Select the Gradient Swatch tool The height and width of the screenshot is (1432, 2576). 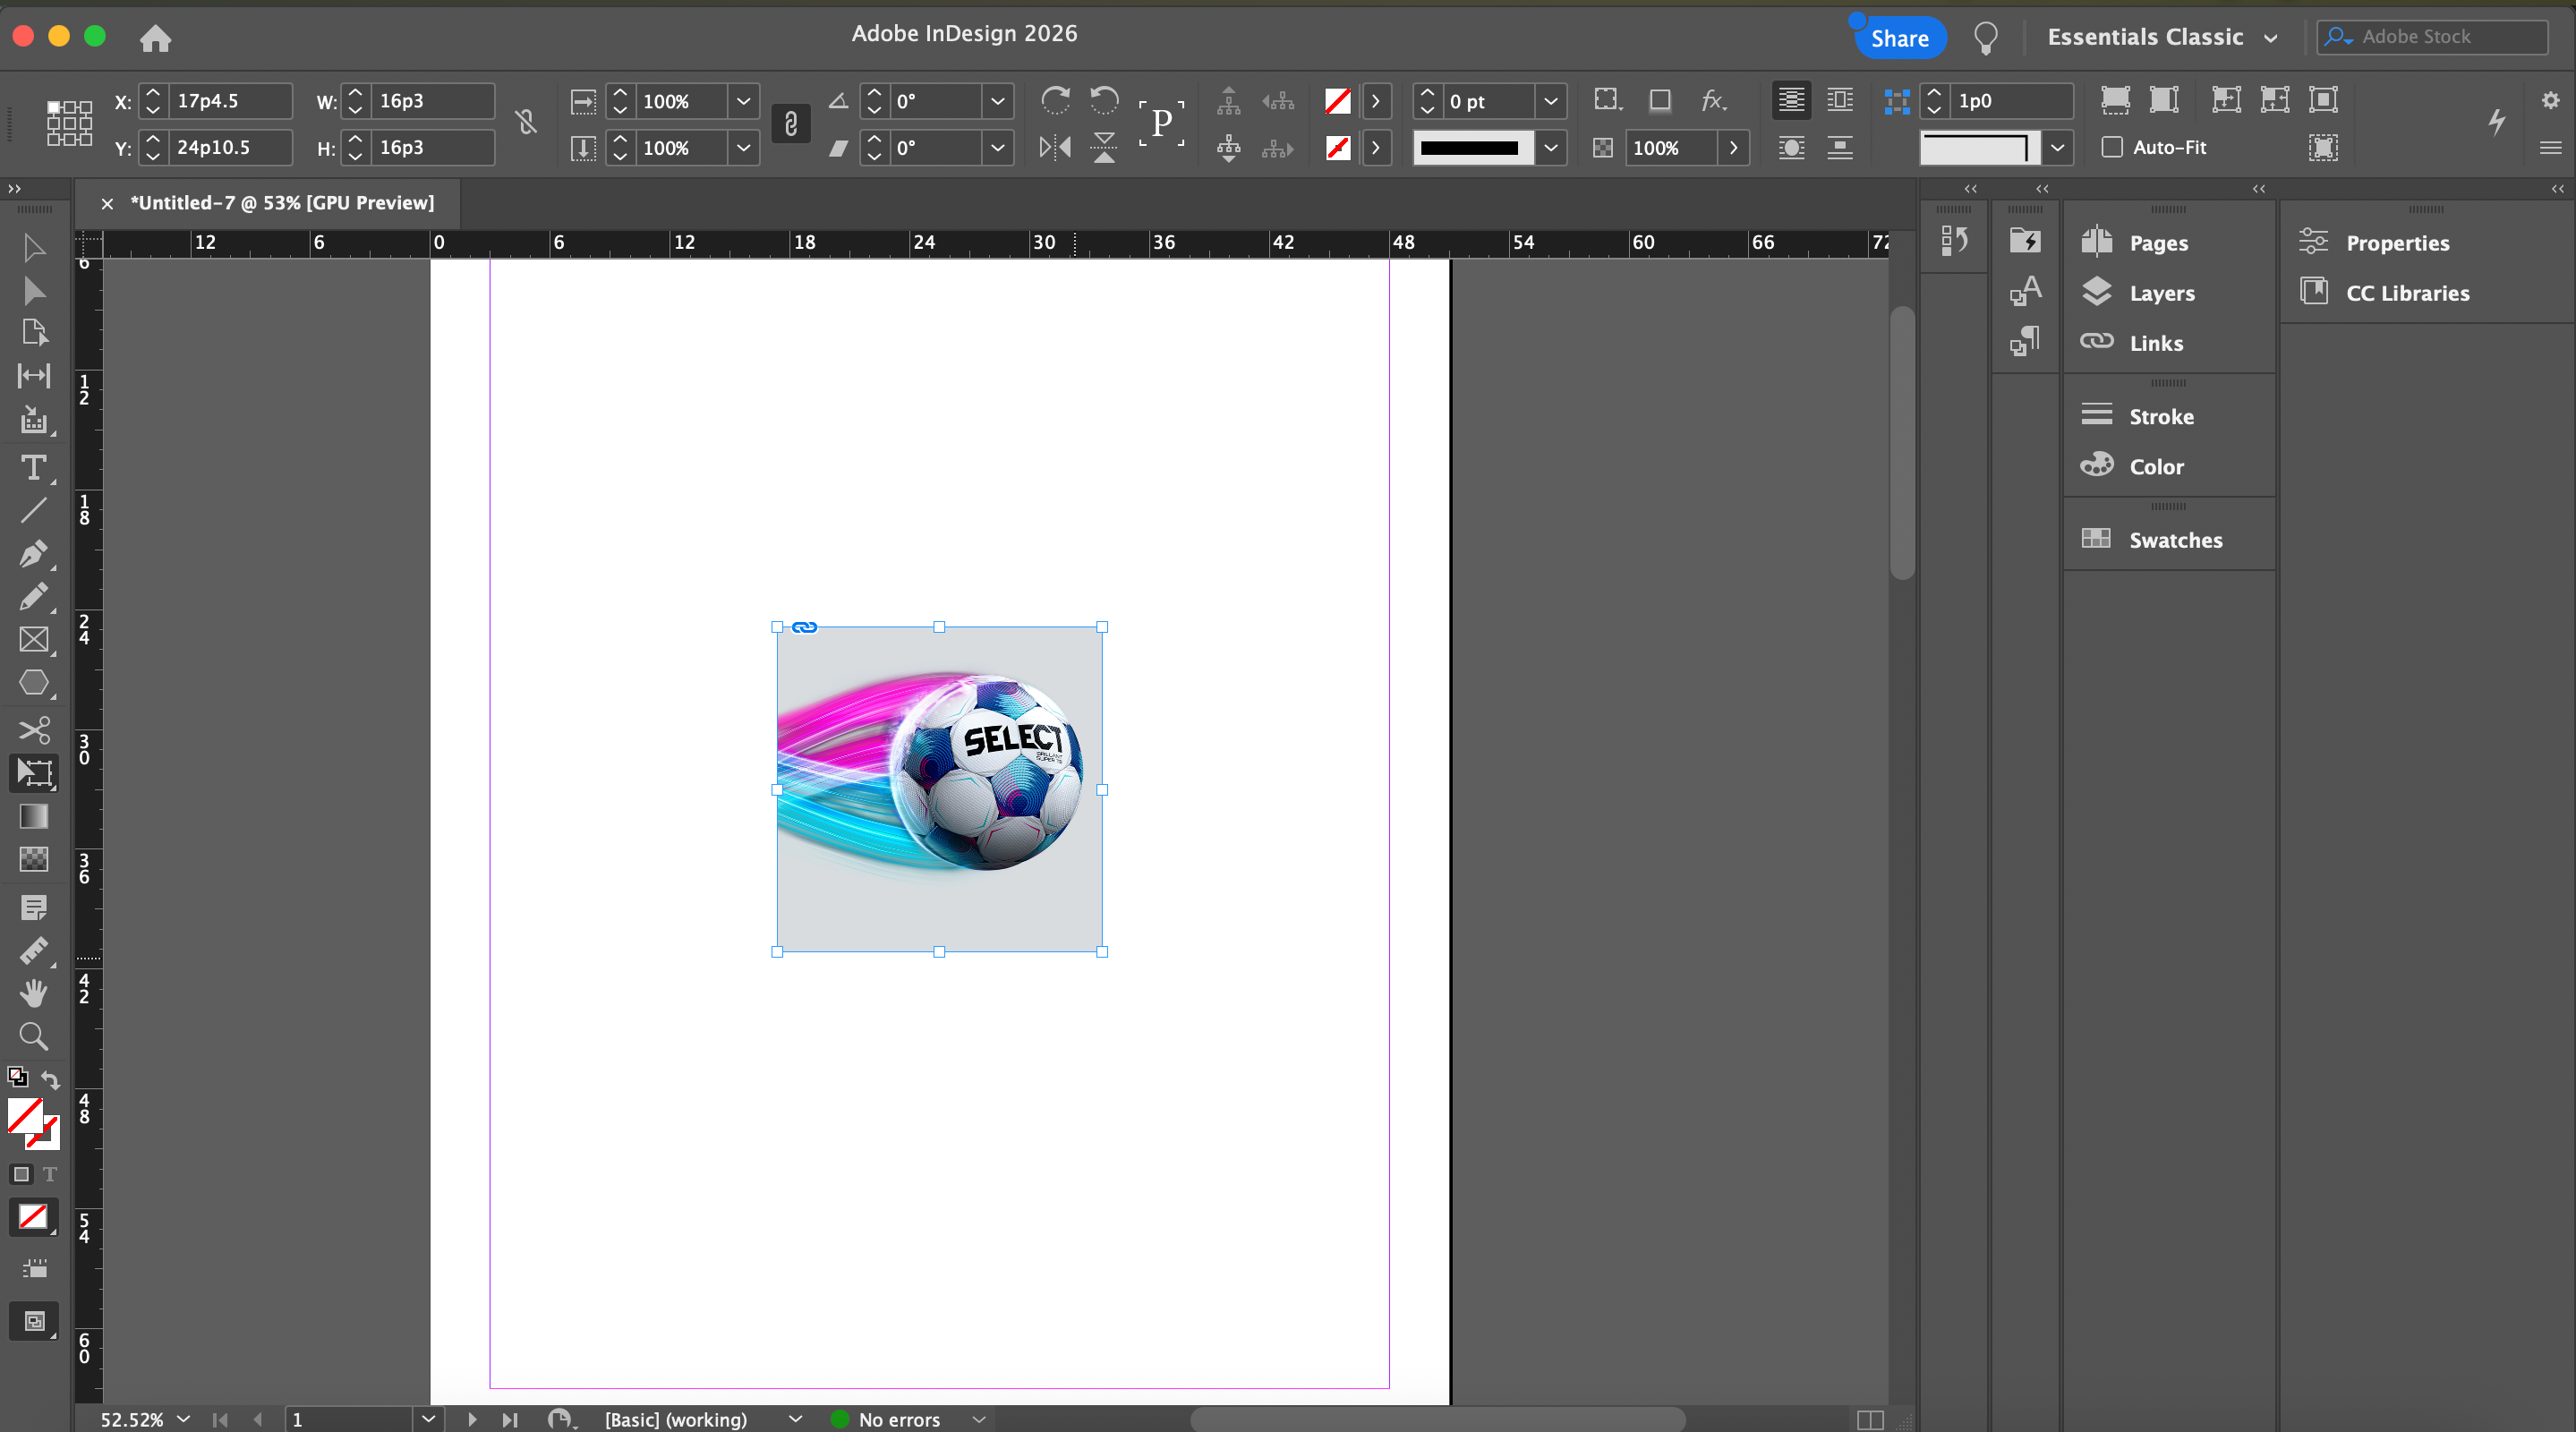pos(33,816)
